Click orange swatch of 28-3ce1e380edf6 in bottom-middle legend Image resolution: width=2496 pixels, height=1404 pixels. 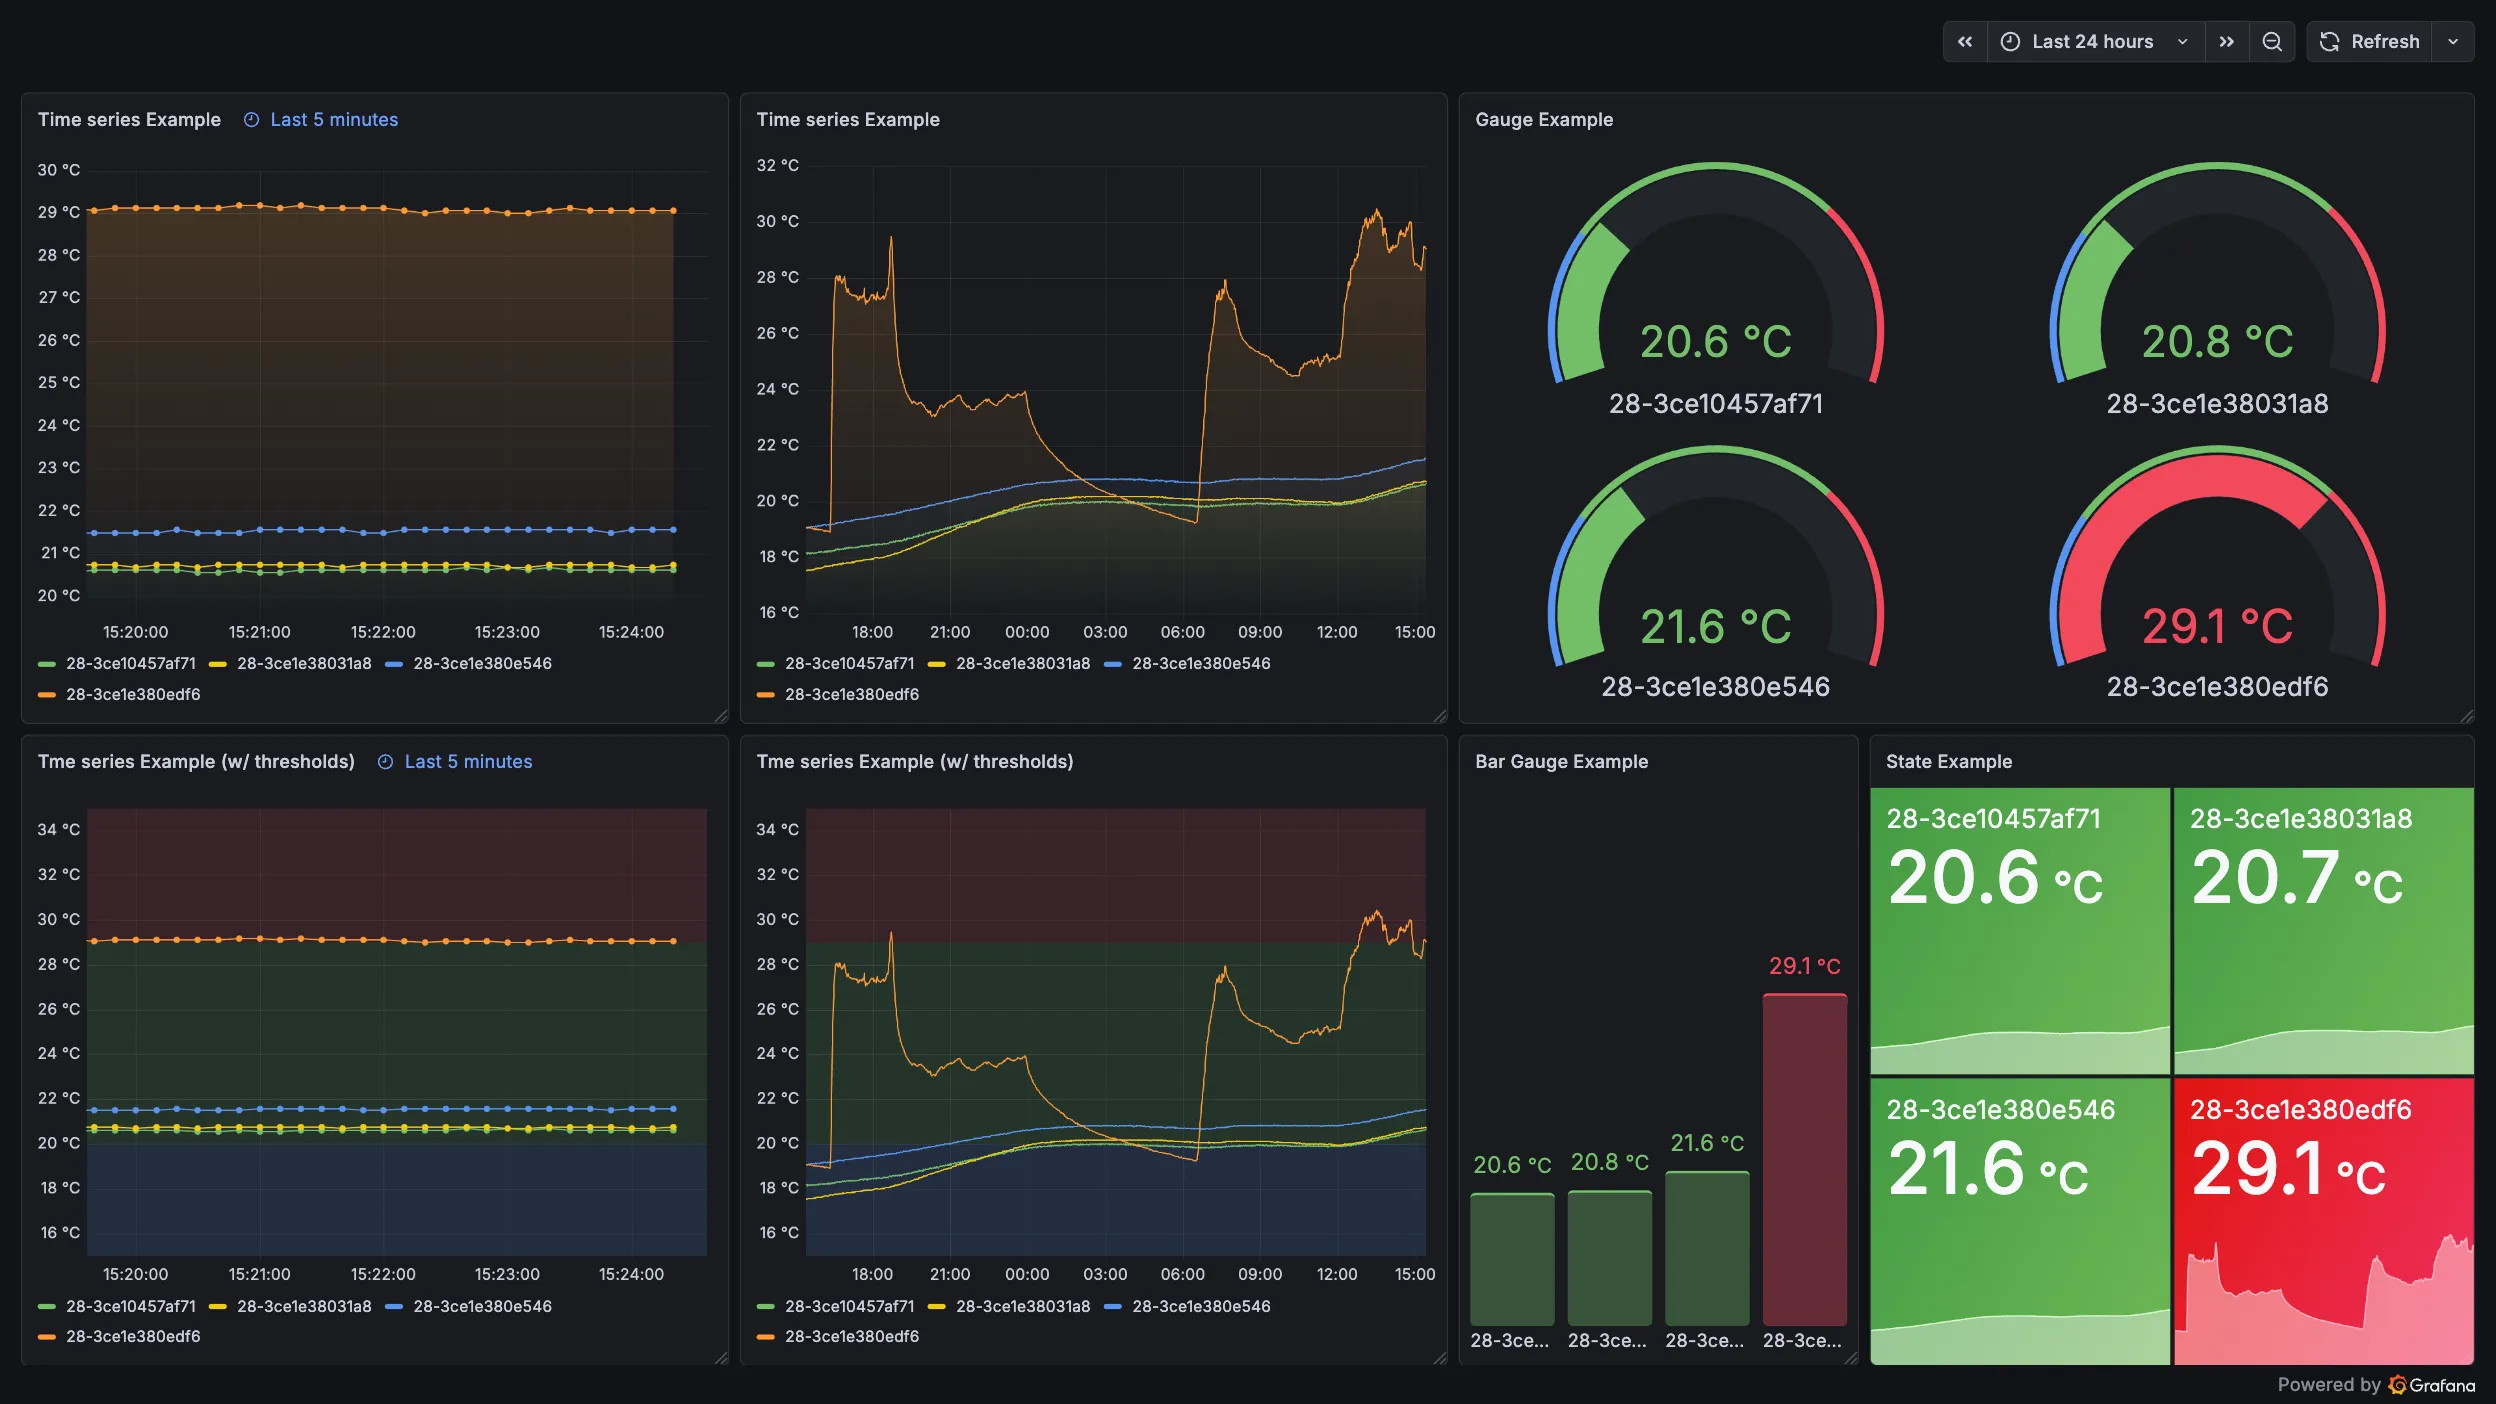point(766,1337)
